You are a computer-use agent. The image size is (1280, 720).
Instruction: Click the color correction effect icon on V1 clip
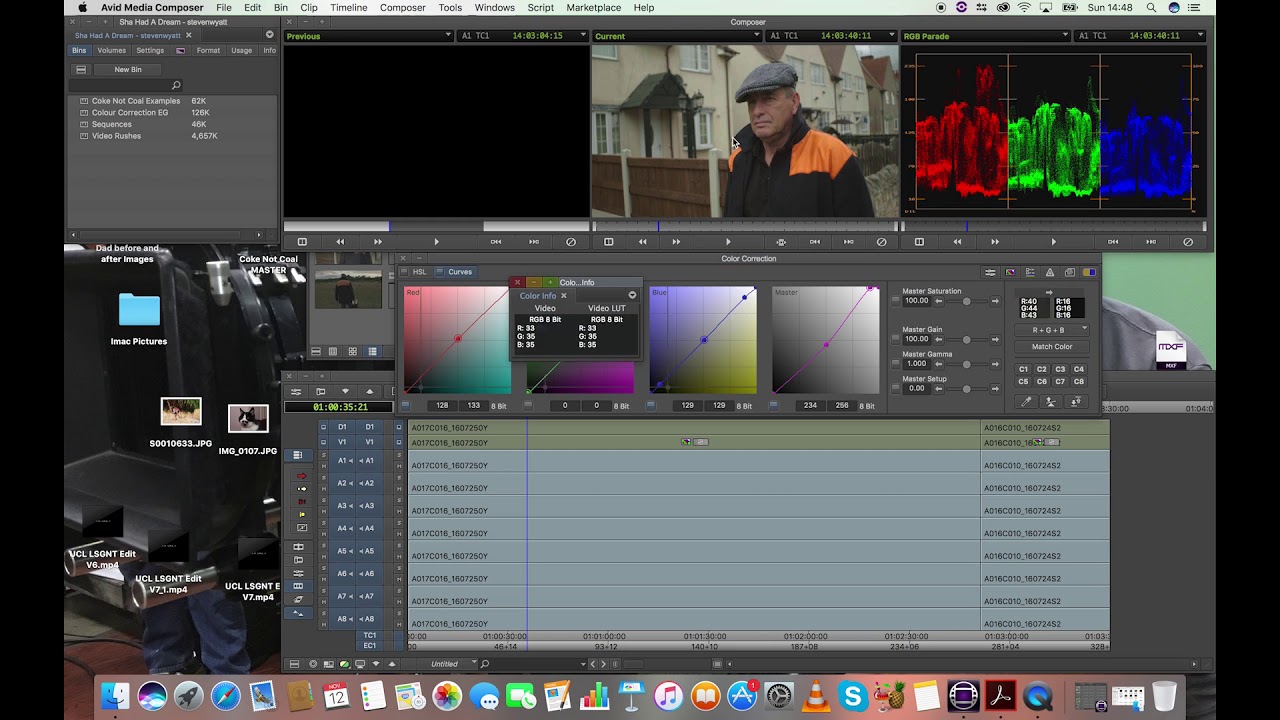686,442
